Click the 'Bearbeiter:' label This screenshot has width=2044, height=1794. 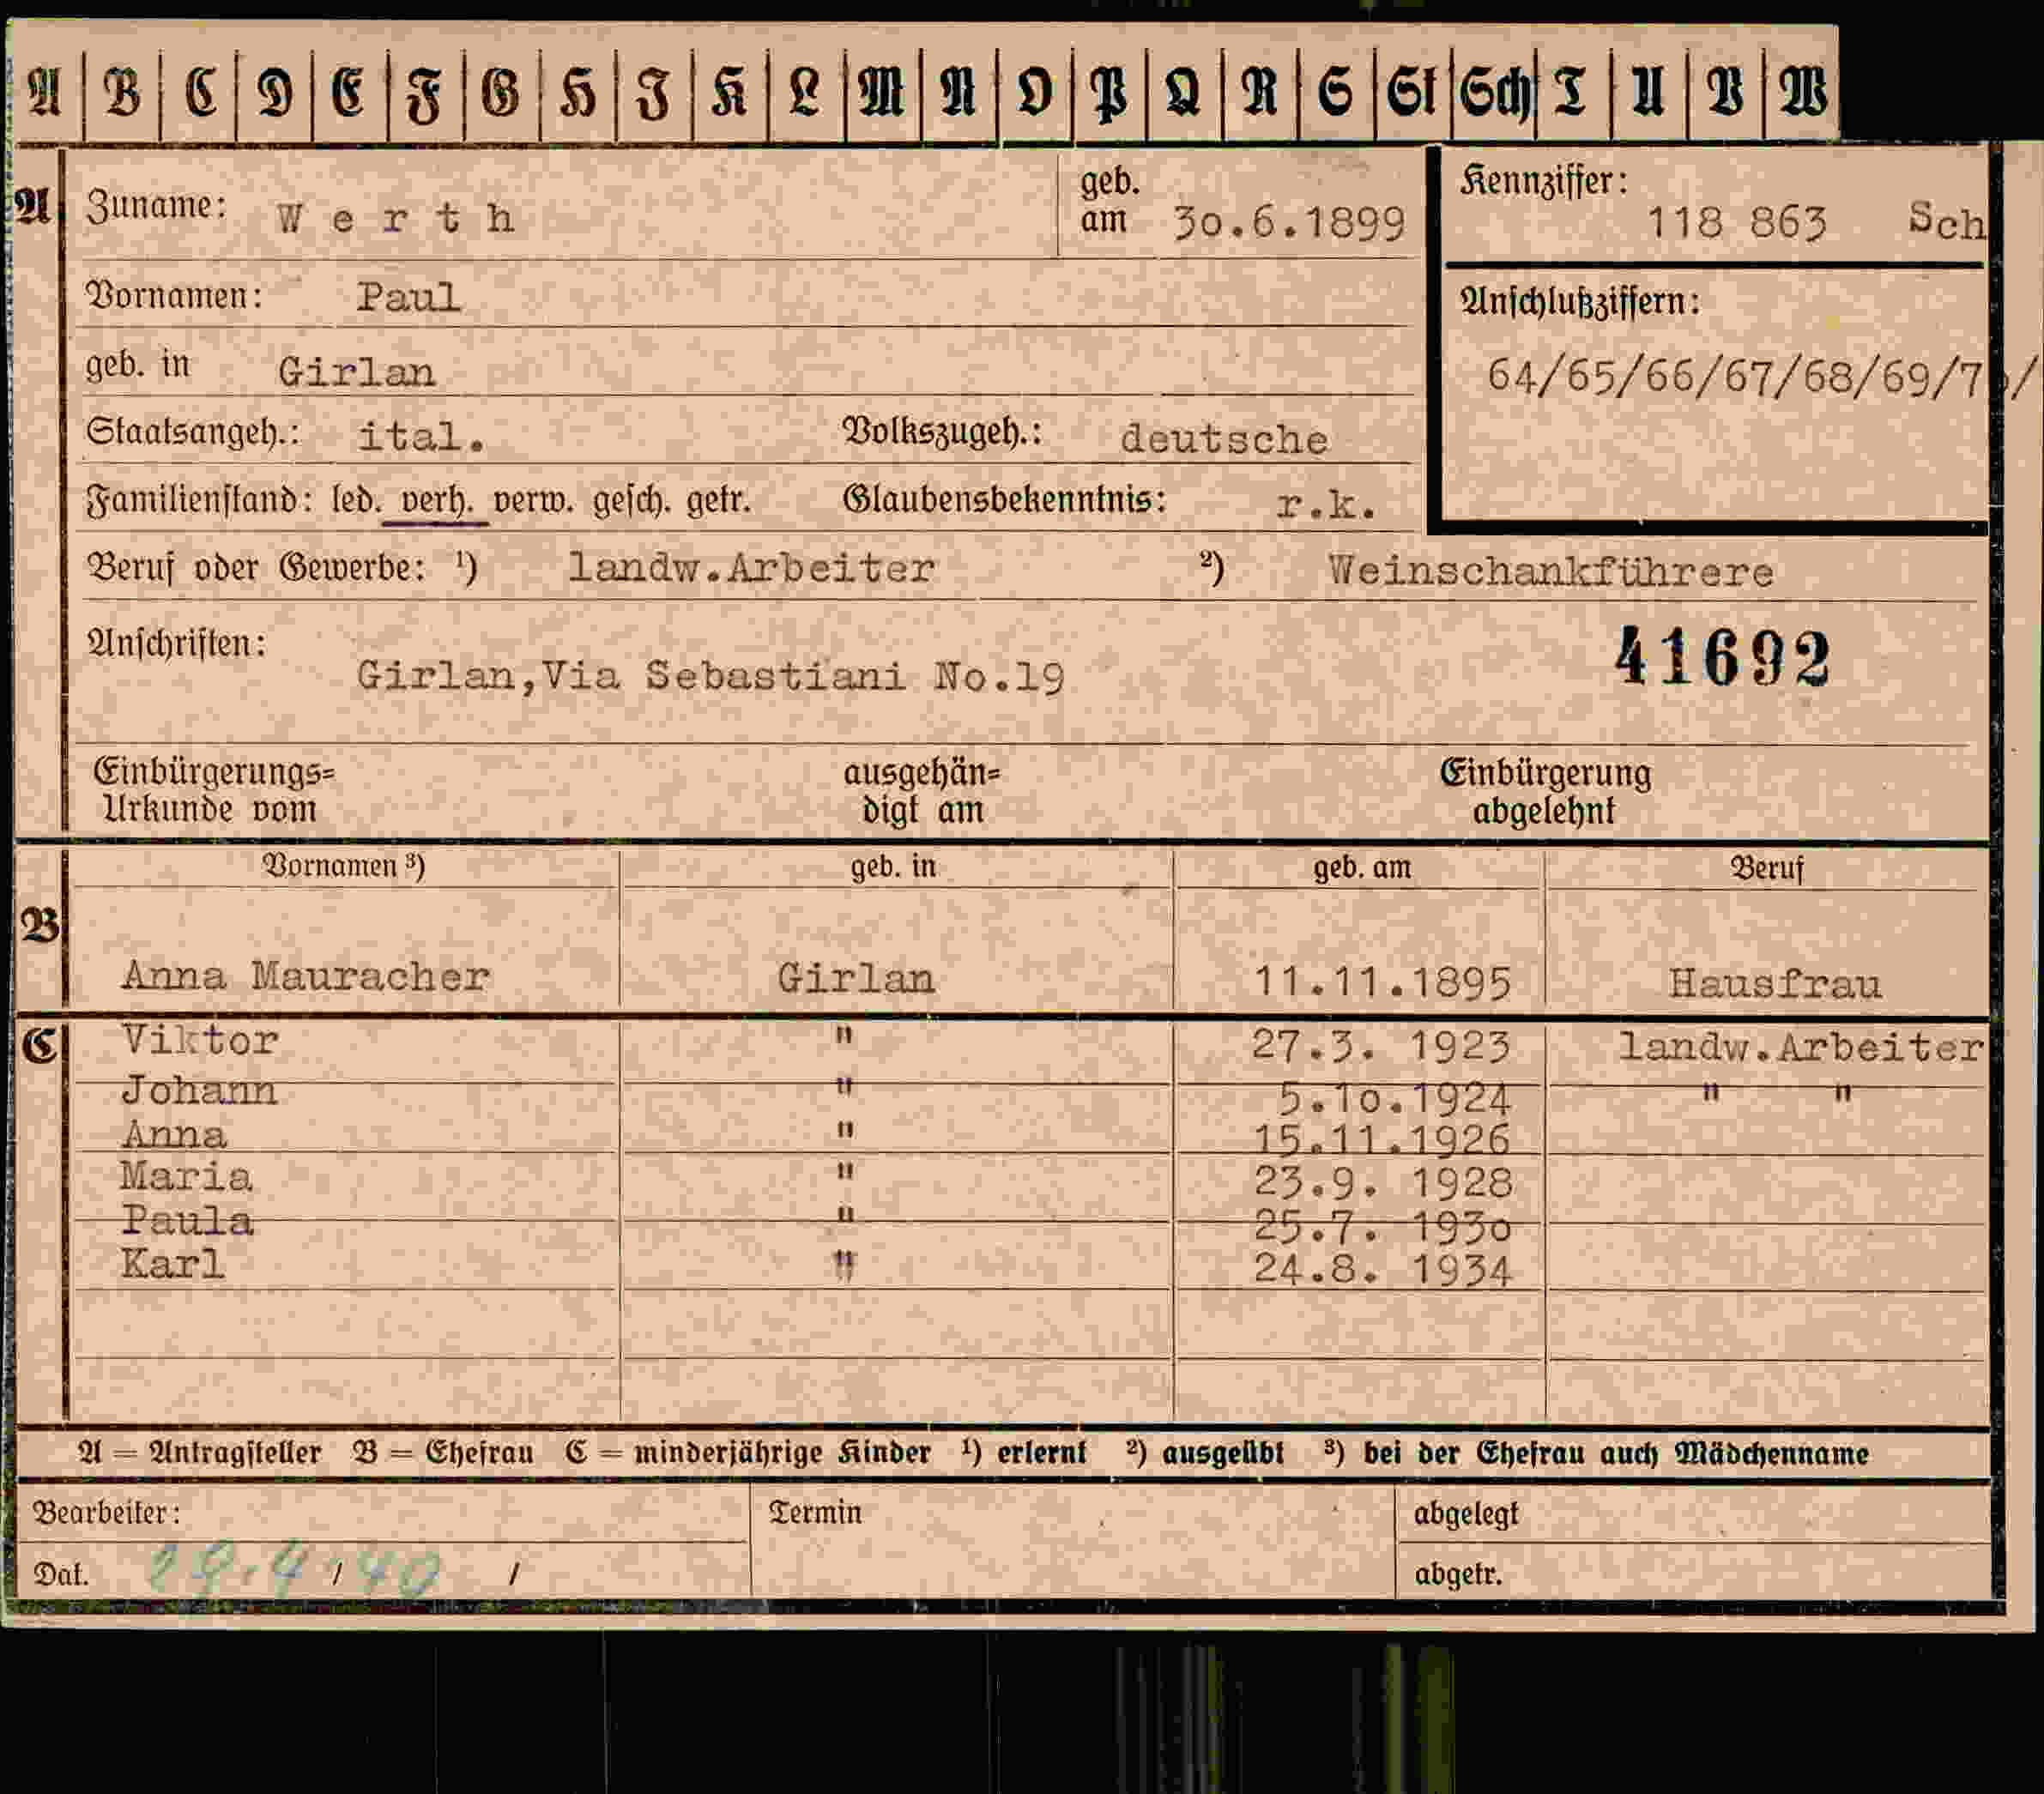(x=107, y=1513)
